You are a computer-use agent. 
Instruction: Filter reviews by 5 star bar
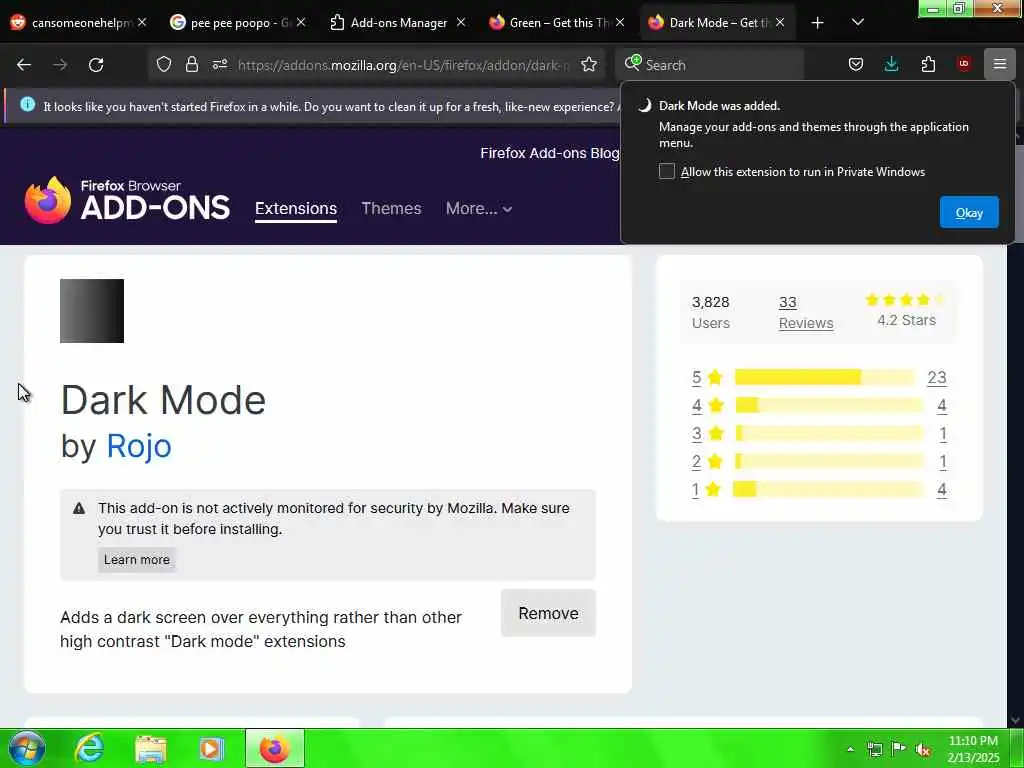(x=825, y=377)
